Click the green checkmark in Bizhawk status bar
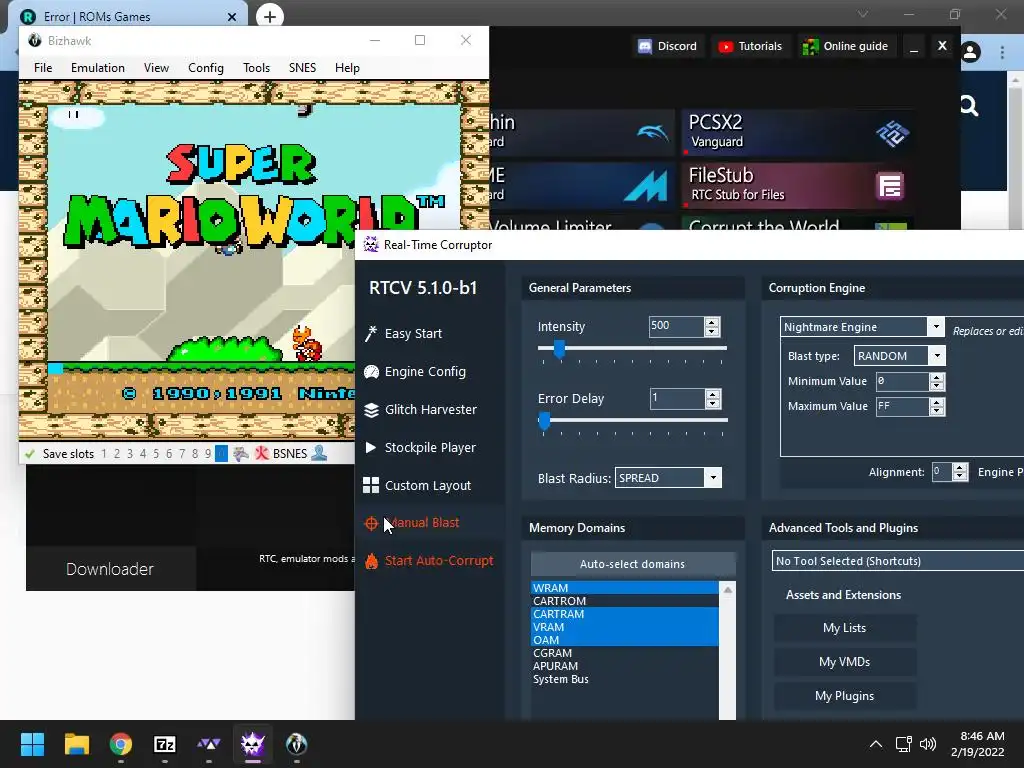1024x768 pixels. pyautogui.click(x=30, y=453)
